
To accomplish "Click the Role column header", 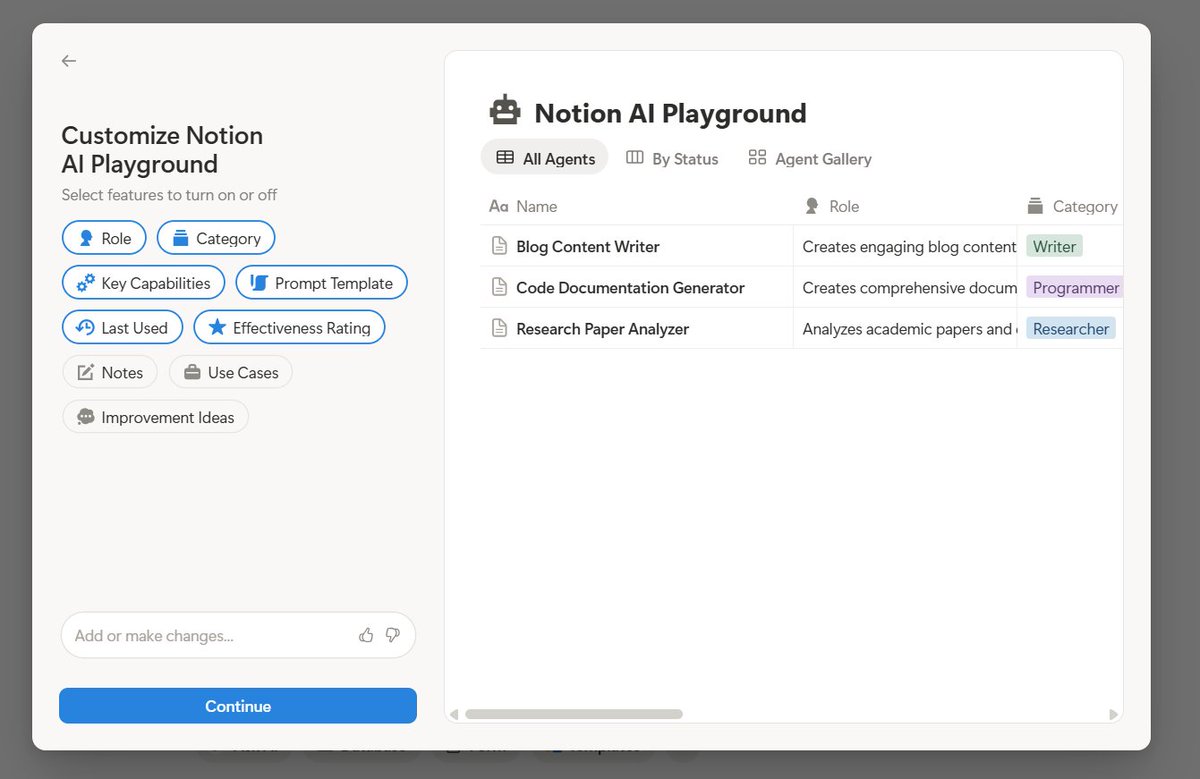I will (832, 206).
